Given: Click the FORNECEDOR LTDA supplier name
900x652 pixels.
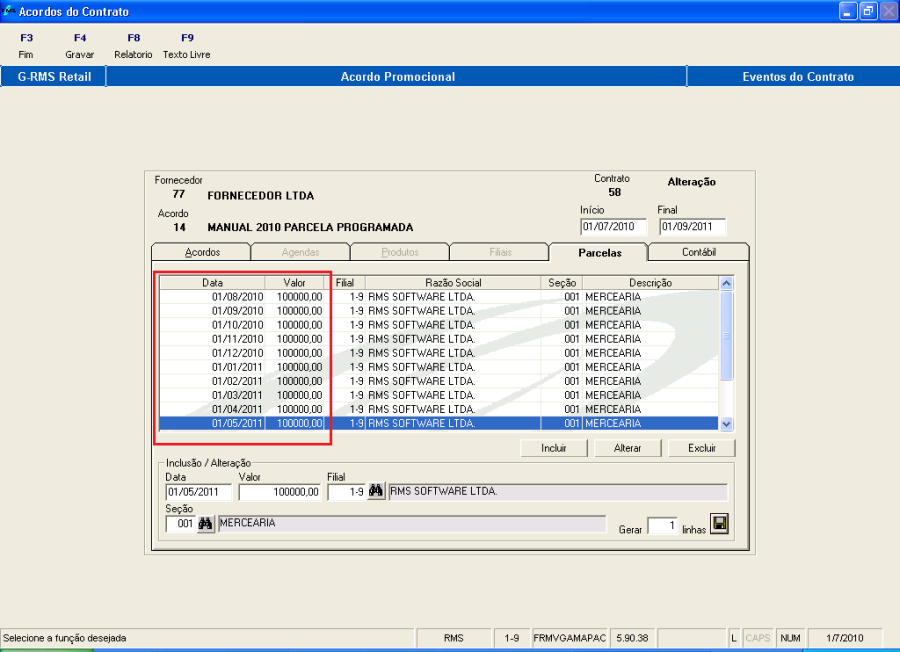Looking at the screenshot, I should [261, 196].
